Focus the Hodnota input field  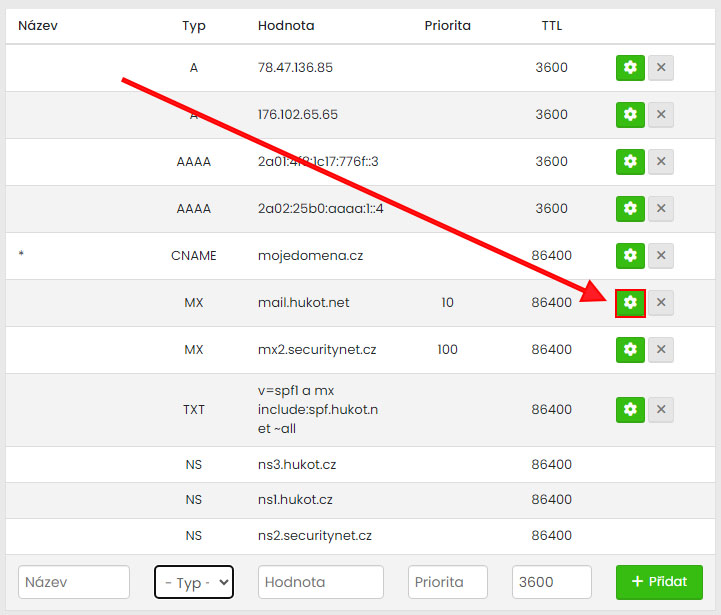click(320, 582)
